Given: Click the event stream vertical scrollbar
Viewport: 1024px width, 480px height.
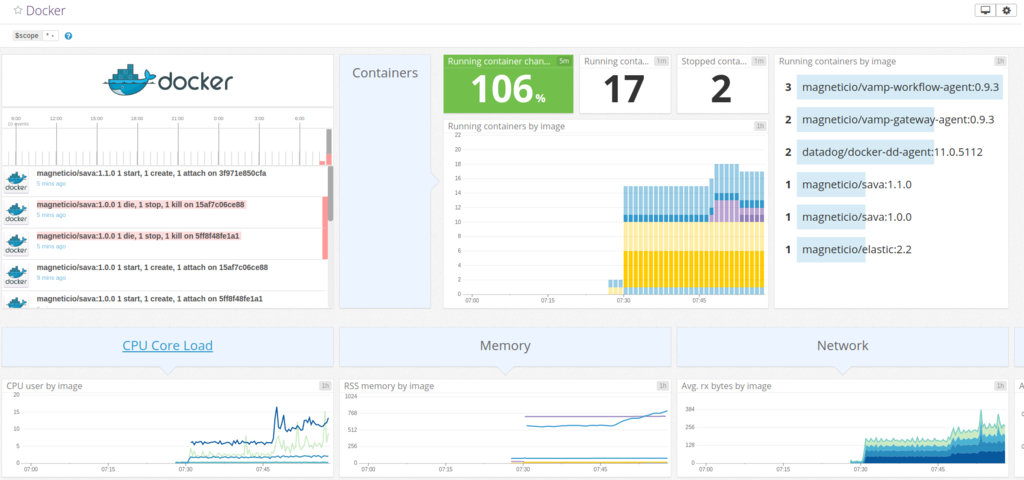Looking at the screenshot, I should click(330, 193).
